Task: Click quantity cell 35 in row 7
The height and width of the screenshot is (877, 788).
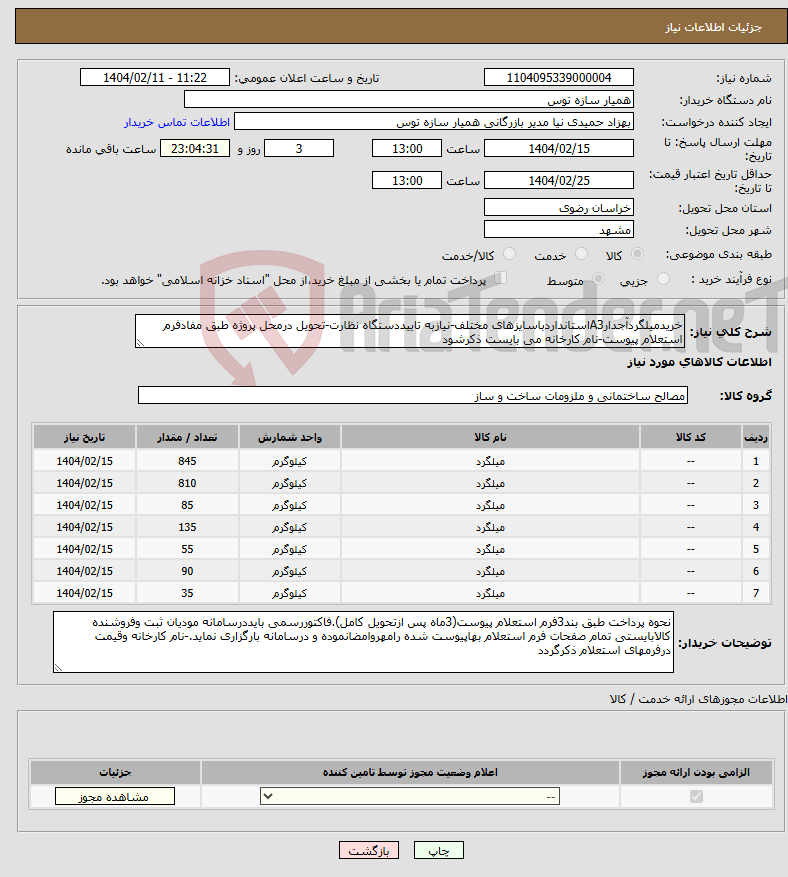Action: pyautogui.click(x=187, y=593)
